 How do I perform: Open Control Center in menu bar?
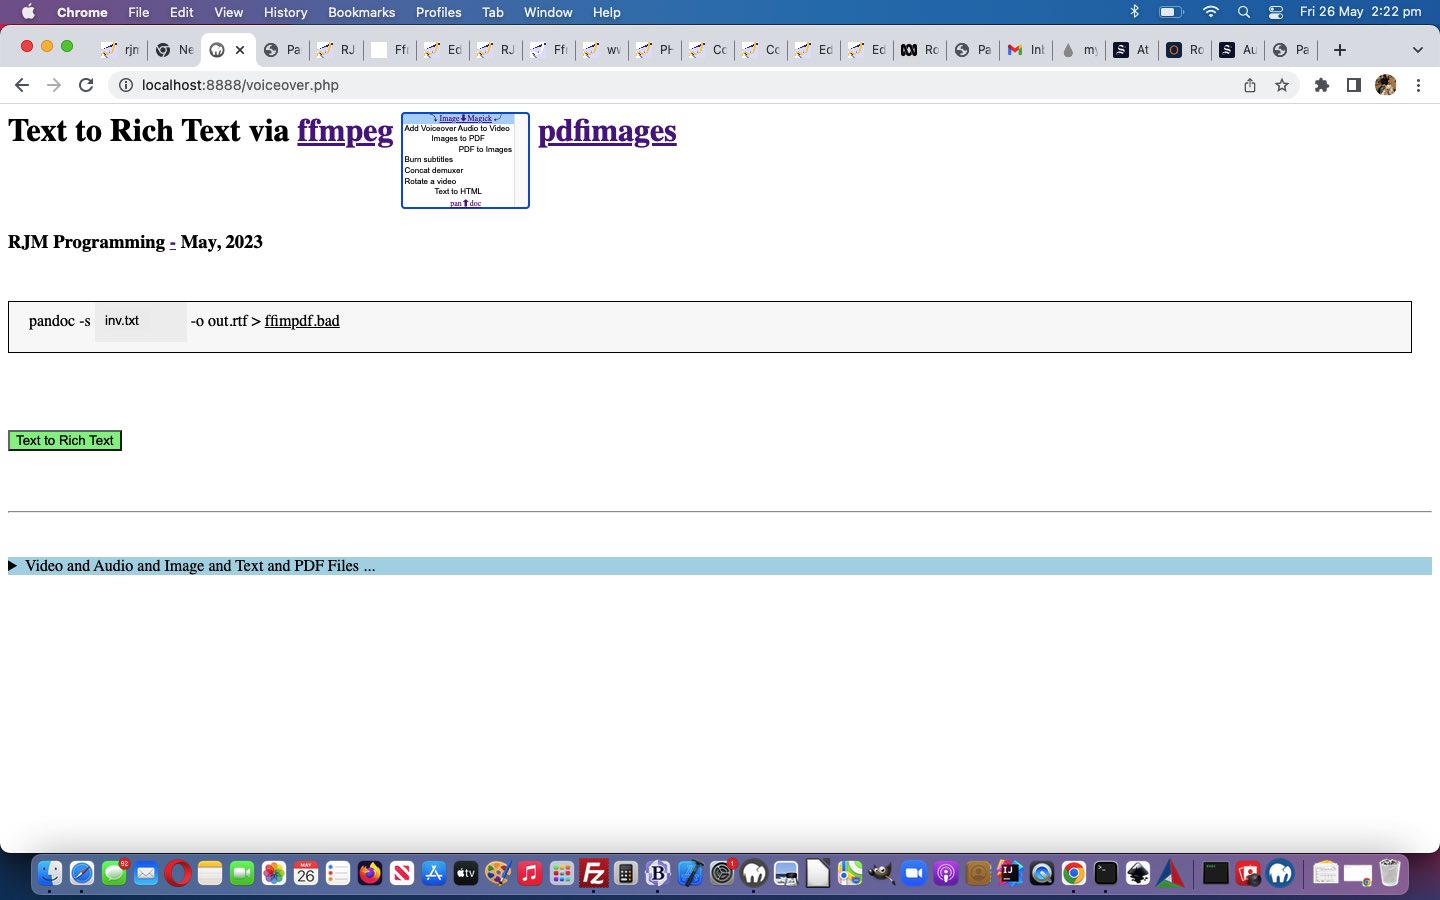(x=1276, y=12)
